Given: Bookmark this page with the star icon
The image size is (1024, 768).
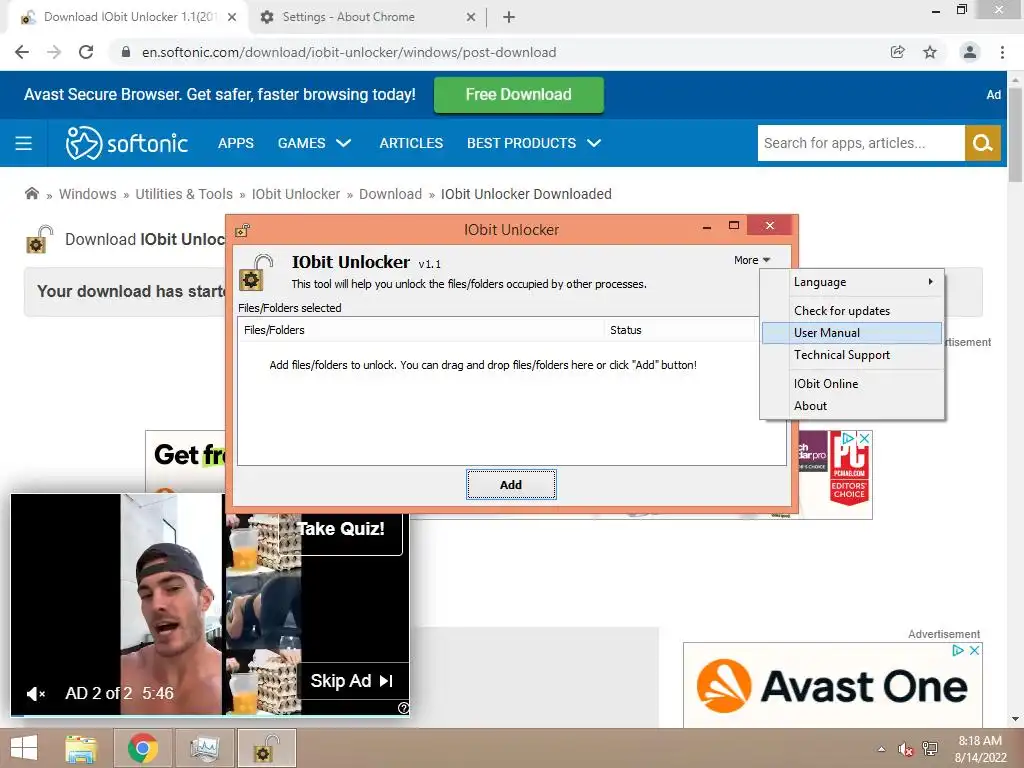Looking at the screenshot, I should click(930, 52).
